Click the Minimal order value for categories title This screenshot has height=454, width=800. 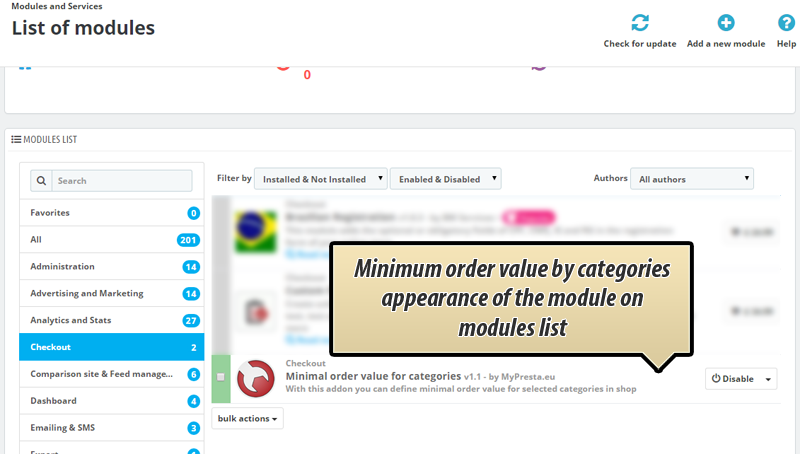tap(373, 376)
